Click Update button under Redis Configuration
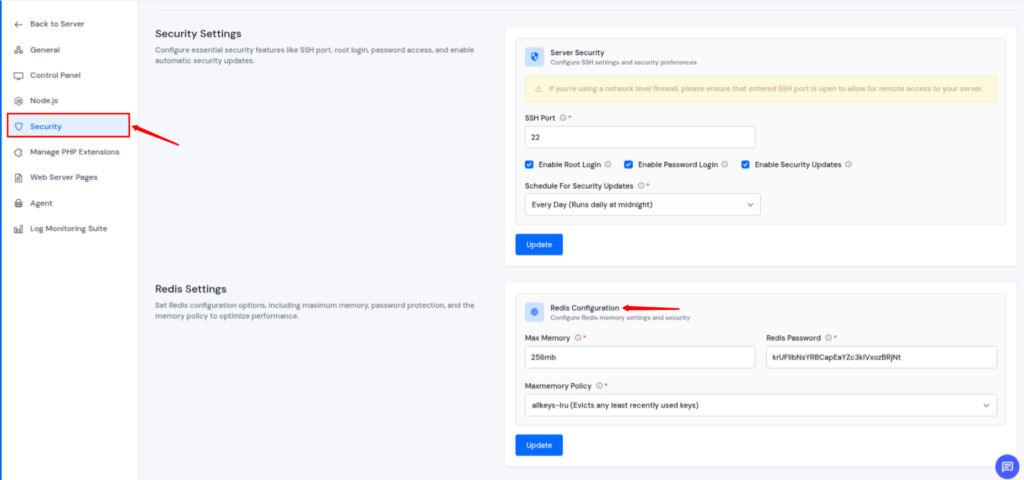 539,445
